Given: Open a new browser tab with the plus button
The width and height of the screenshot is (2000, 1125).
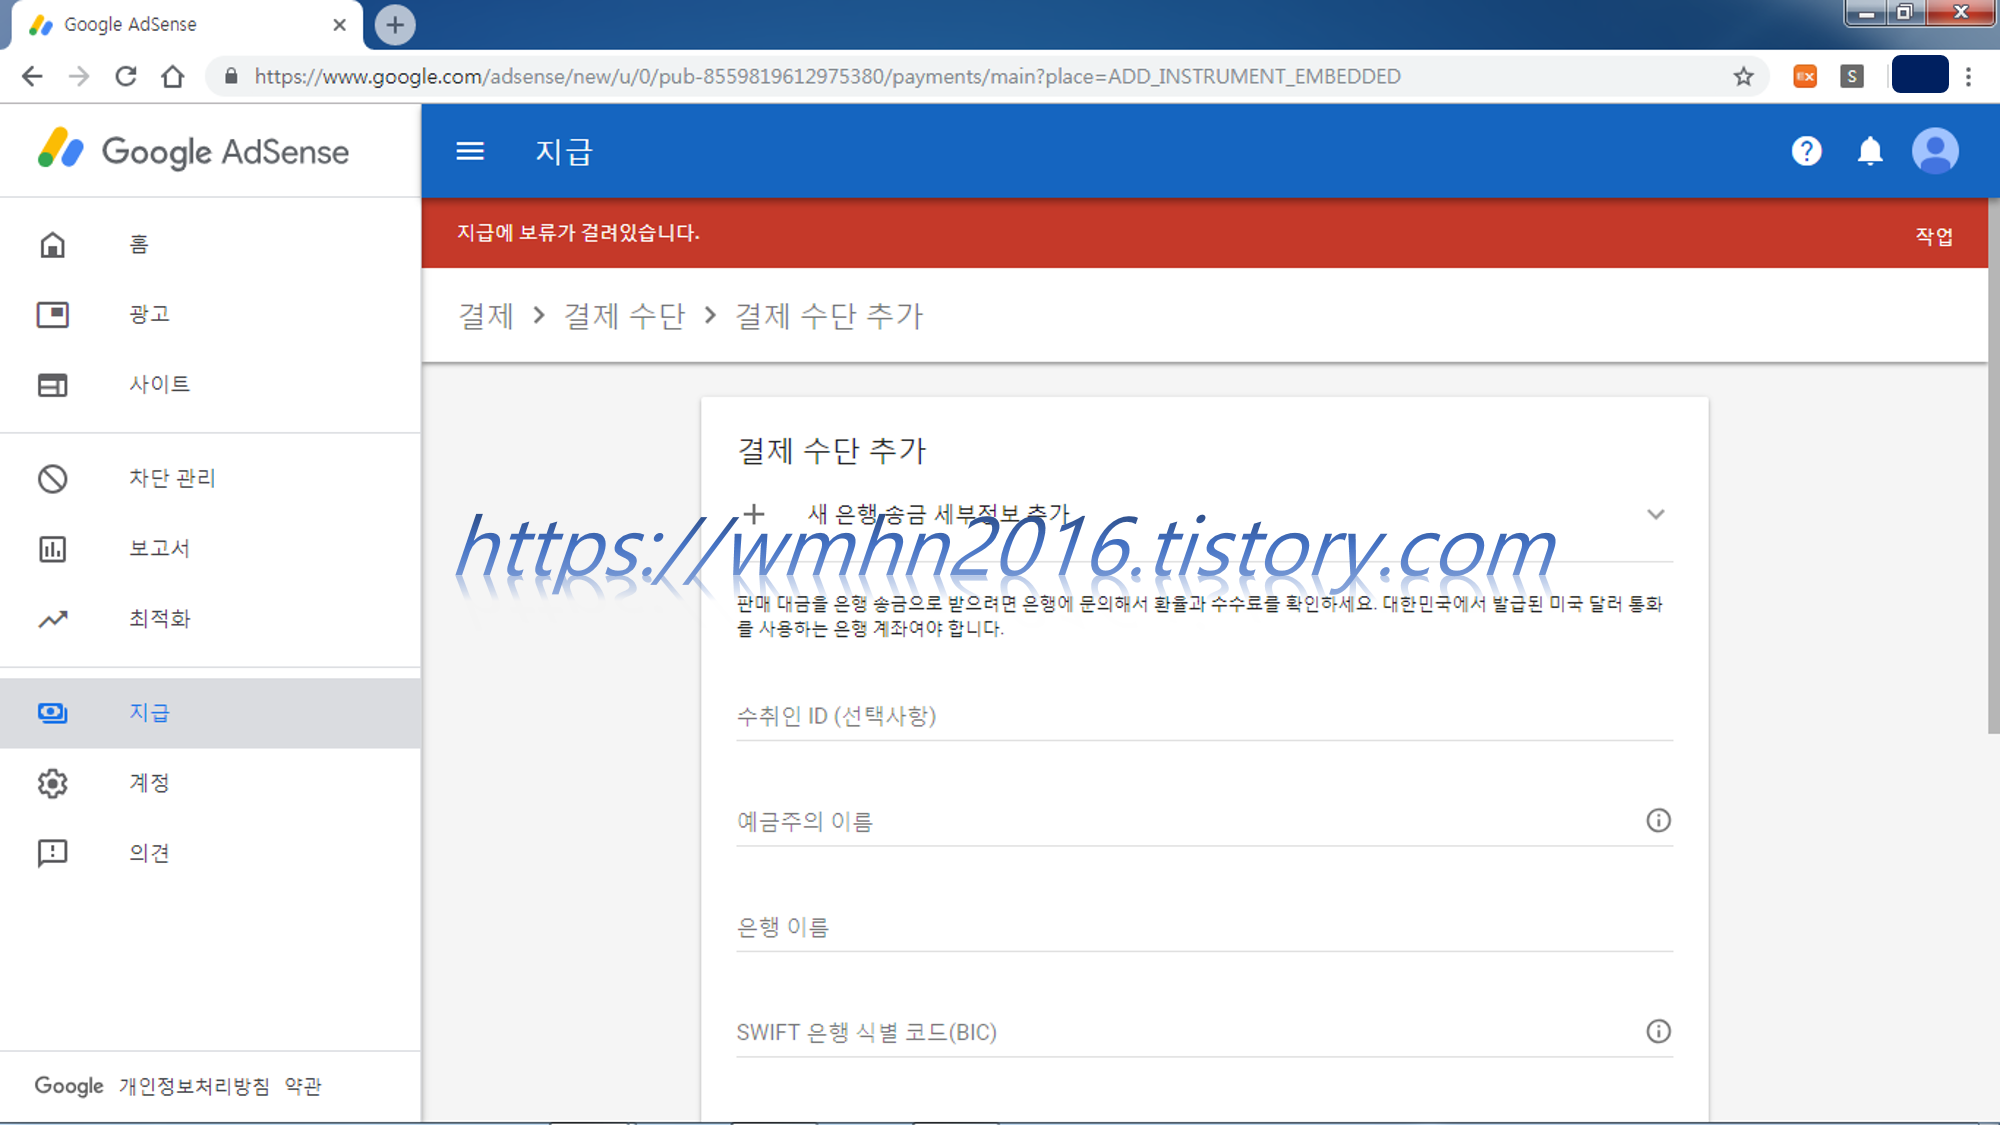Looking at the screenshot, I should pos(395,25).
